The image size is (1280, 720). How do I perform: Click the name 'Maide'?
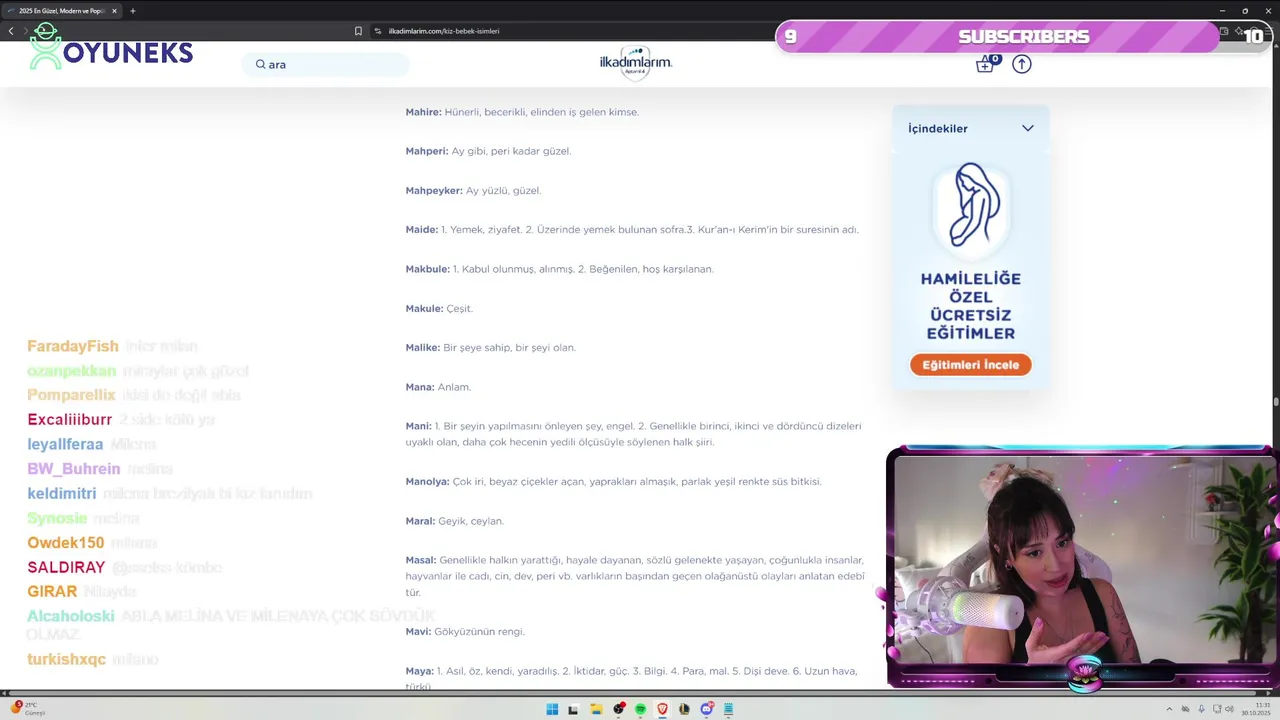pyautogui.click(x=421, y=229)
